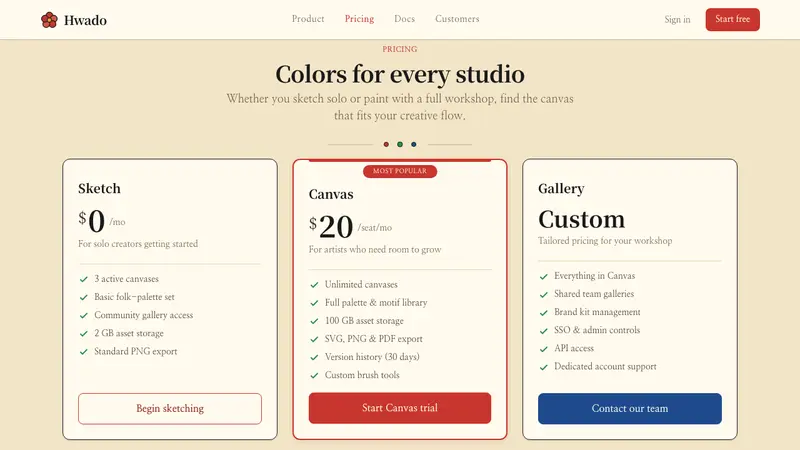Click 'SSO & admin controls' text
The height and width of the screenshot is (450, 800).
coord(597,330)
